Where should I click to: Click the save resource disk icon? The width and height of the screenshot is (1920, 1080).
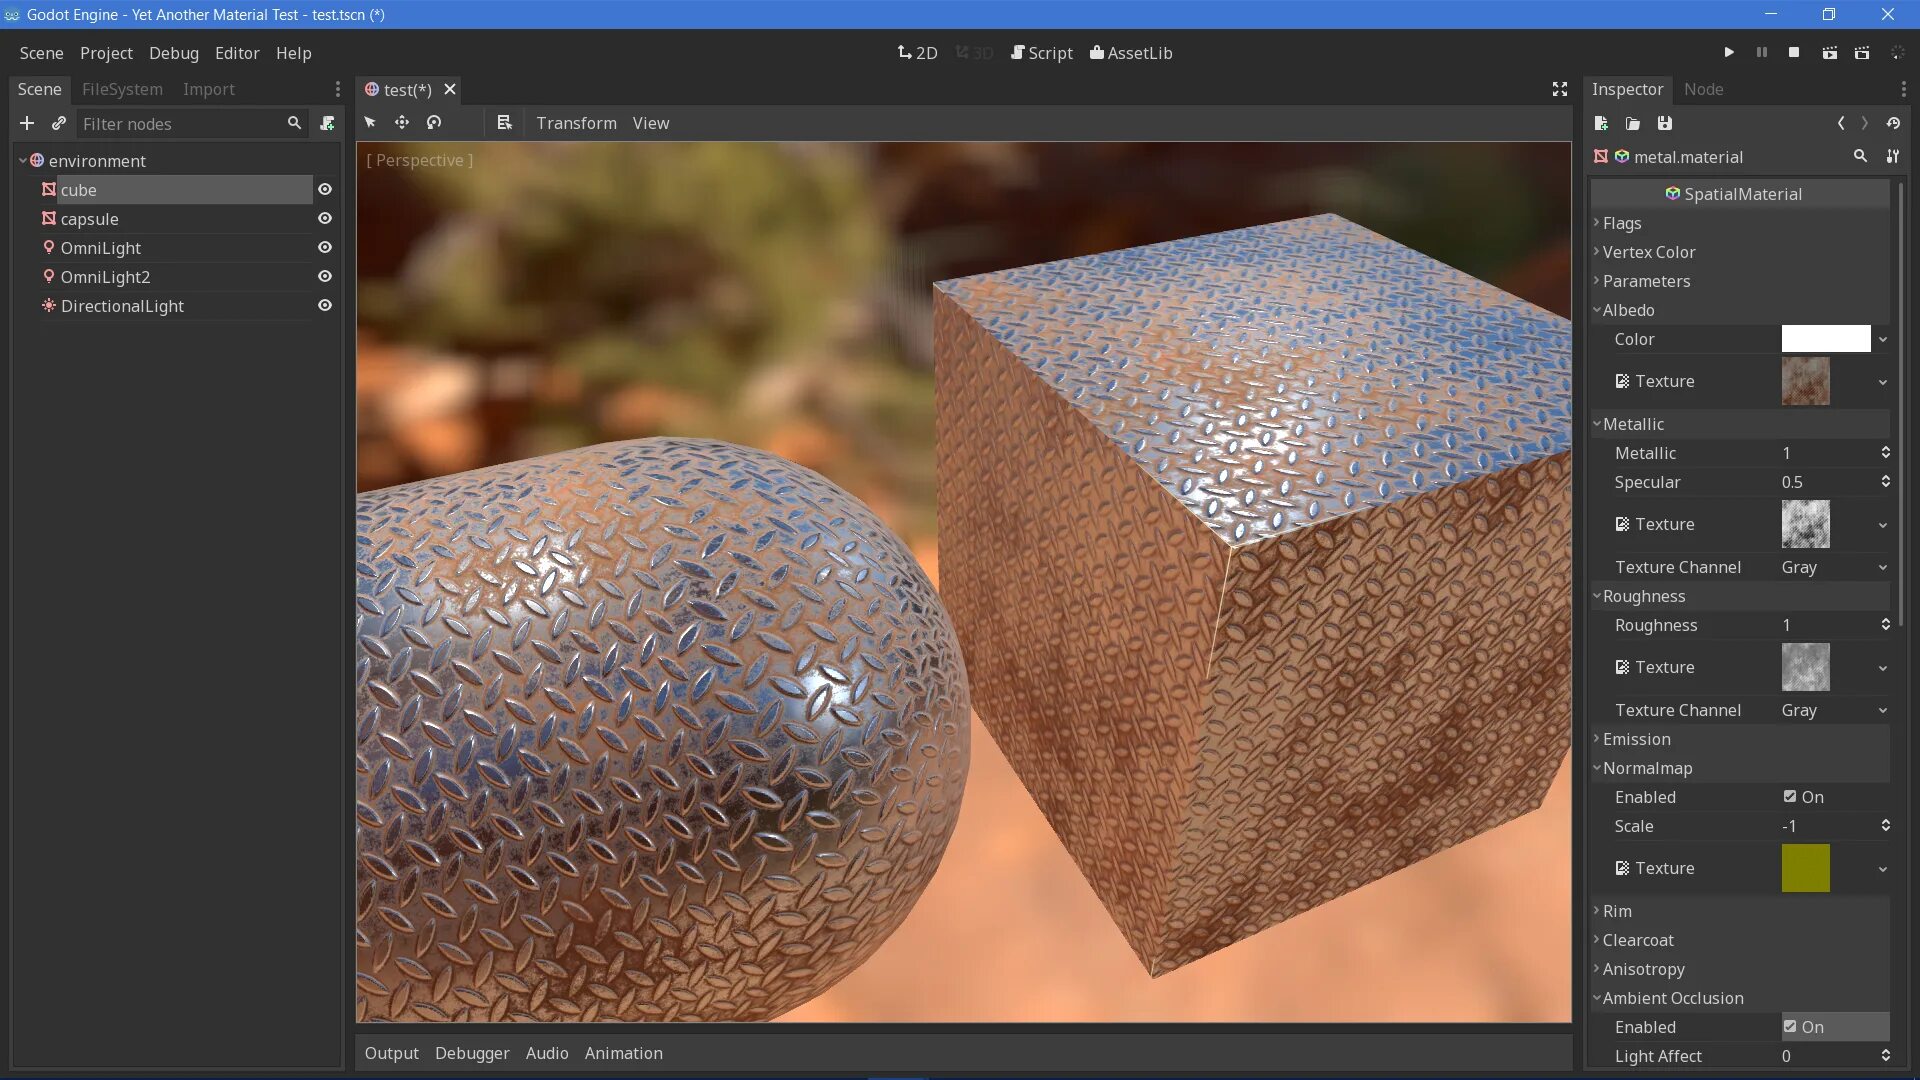point(1664,123)
